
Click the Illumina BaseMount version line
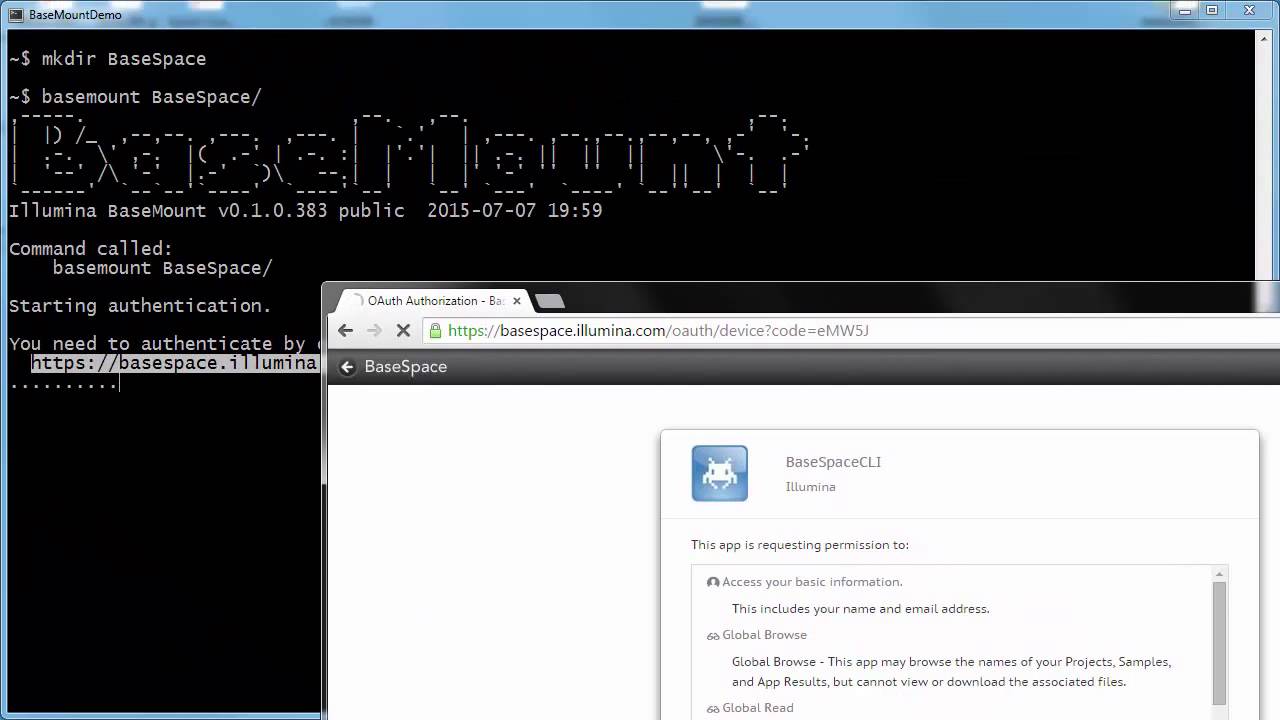306,211
